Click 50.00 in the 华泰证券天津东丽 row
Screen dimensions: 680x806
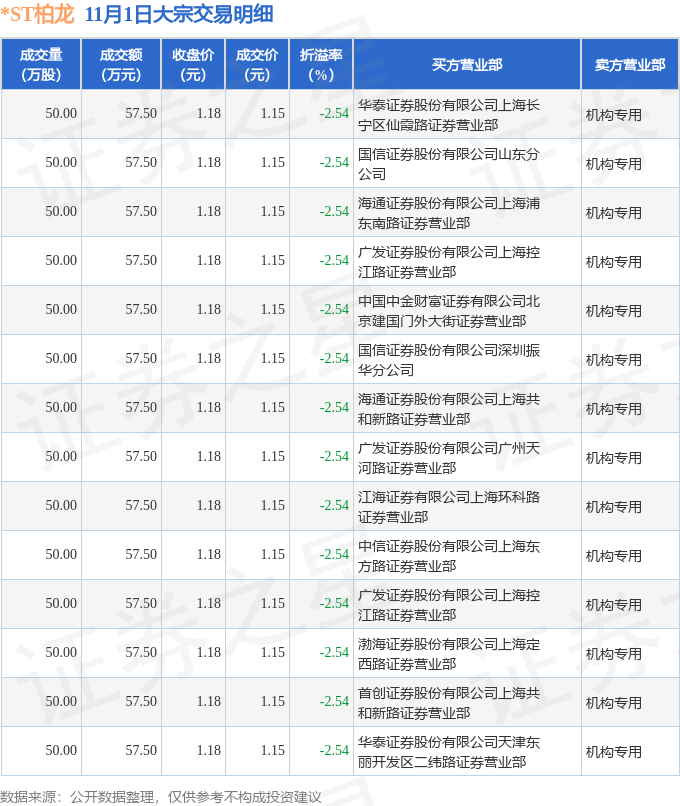[61, 750]
